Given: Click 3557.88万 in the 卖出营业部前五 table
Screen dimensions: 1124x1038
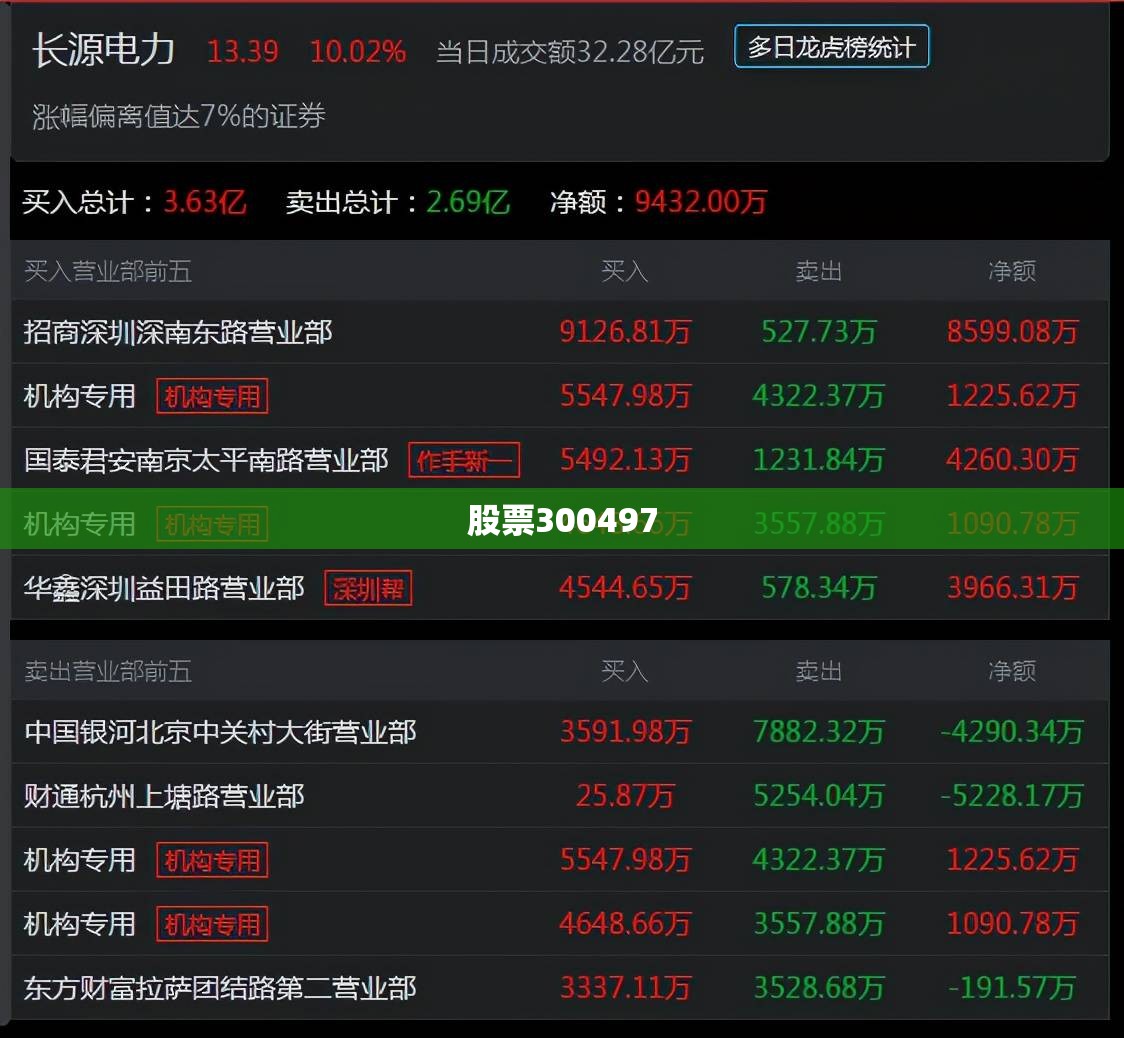Looking at the screenshot, I should 819,923.
